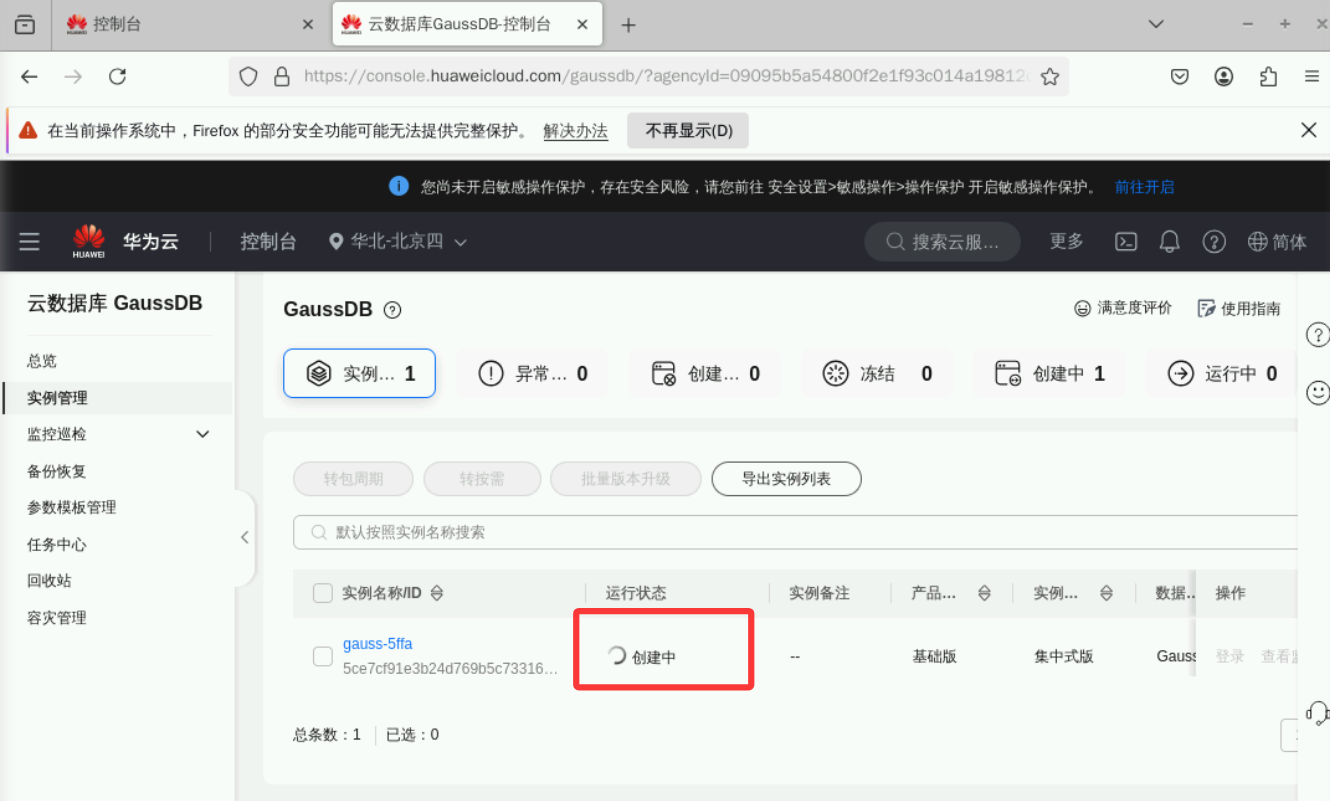Viewport: 1330px width, 801px height.
Task: Open the Pocket save icon
Action: (x=1180, y=77)
